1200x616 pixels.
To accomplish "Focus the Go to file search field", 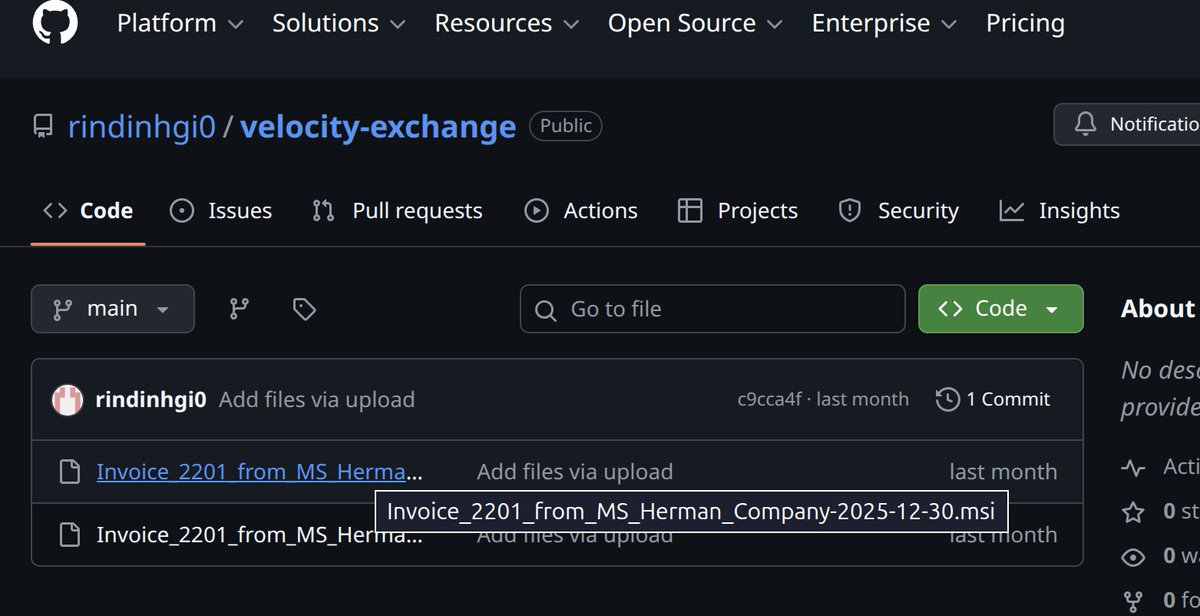I will pyautogui.click(x=712, y=309).
